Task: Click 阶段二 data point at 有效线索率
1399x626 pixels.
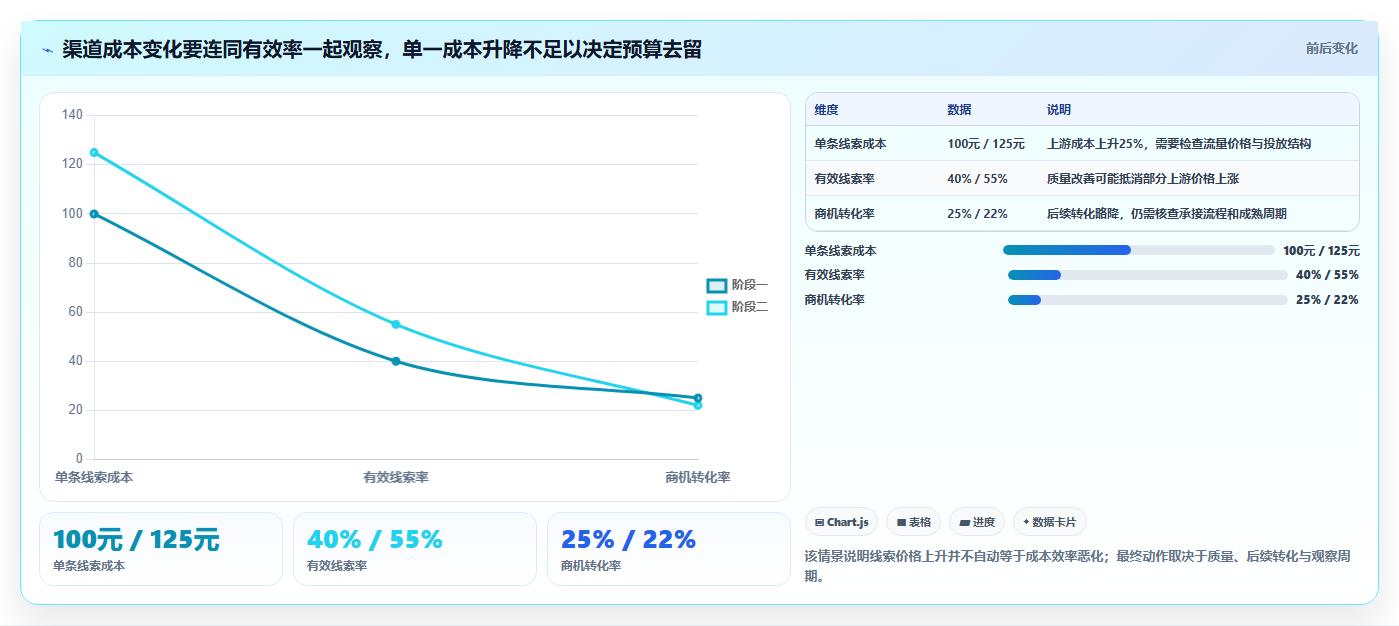Action: pos(396,324)
